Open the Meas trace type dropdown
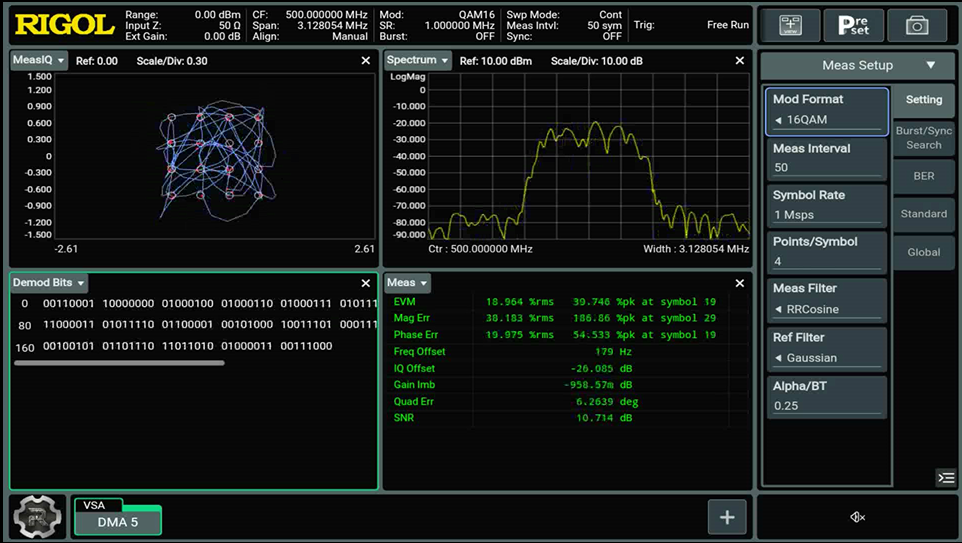Viewport: 962px width, 543px height. [x=407, y=283]
